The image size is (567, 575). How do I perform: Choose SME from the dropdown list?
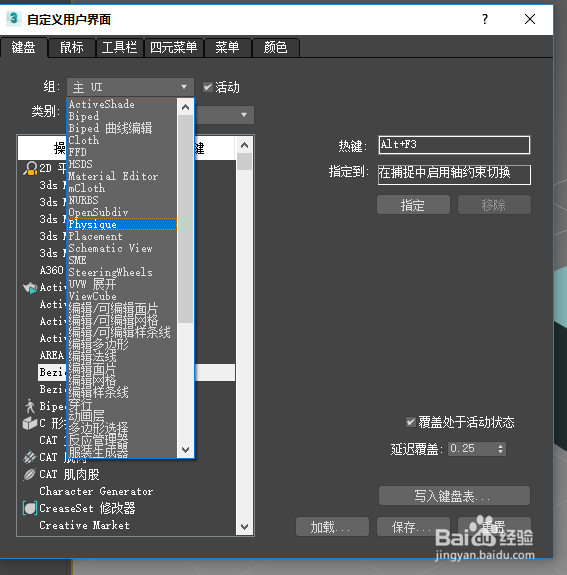pos(122,260)
